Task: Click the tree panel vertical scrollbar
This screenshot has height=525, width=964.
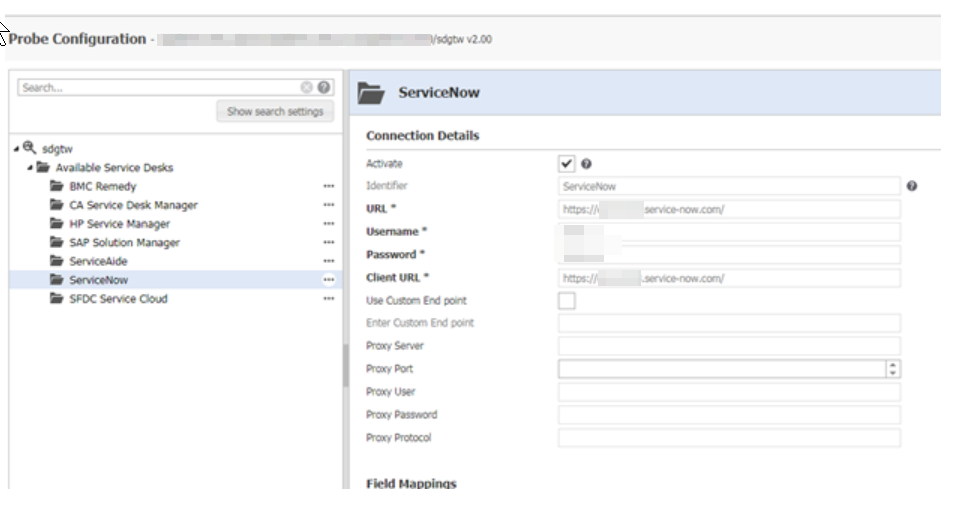Action: coord(345,360)
